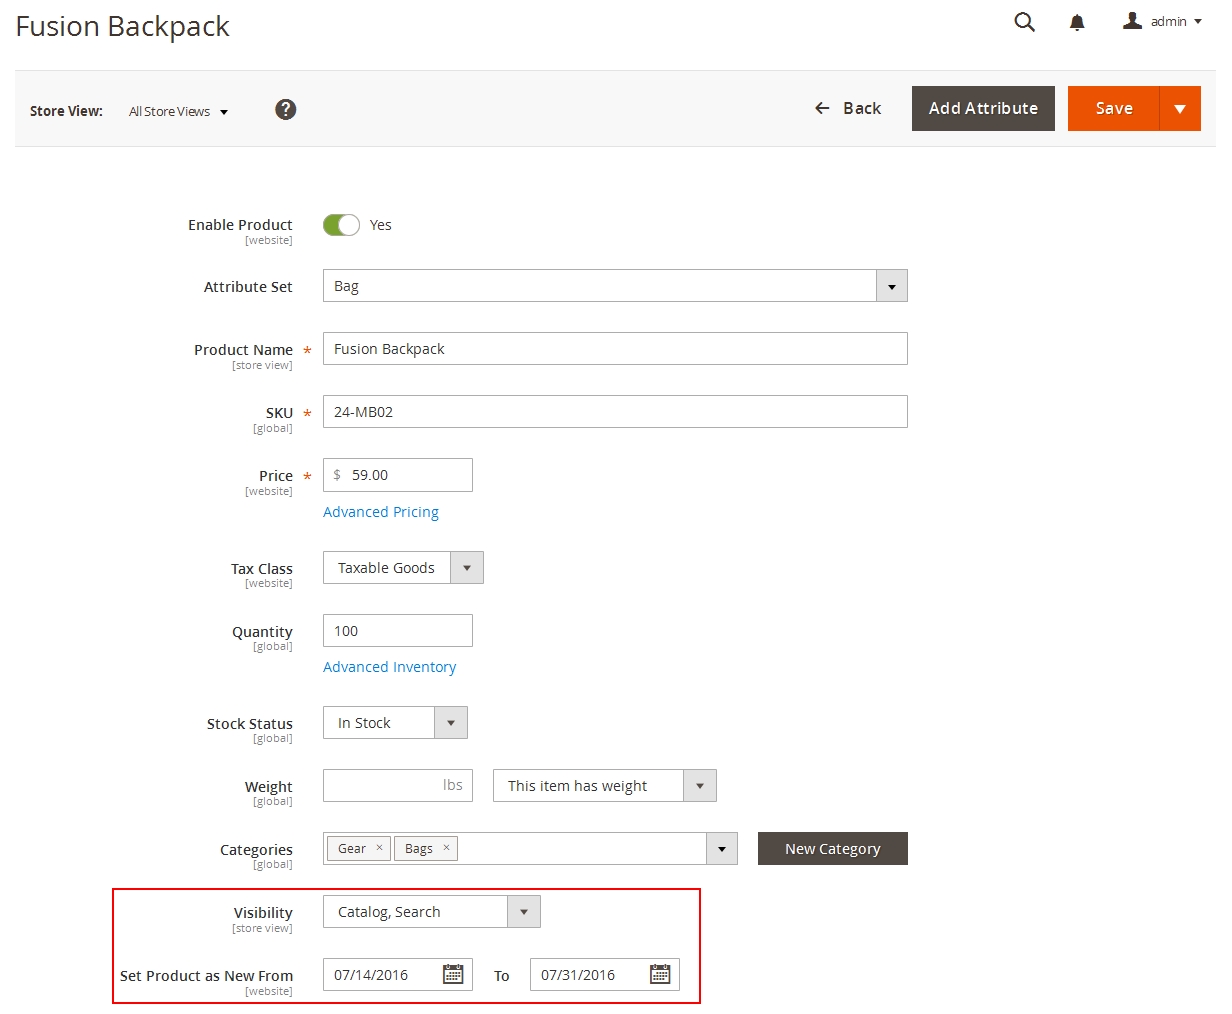Screen dimensions: 1232x1014
Task: Click inside the SKU input field
Action: tap(615, 411)
